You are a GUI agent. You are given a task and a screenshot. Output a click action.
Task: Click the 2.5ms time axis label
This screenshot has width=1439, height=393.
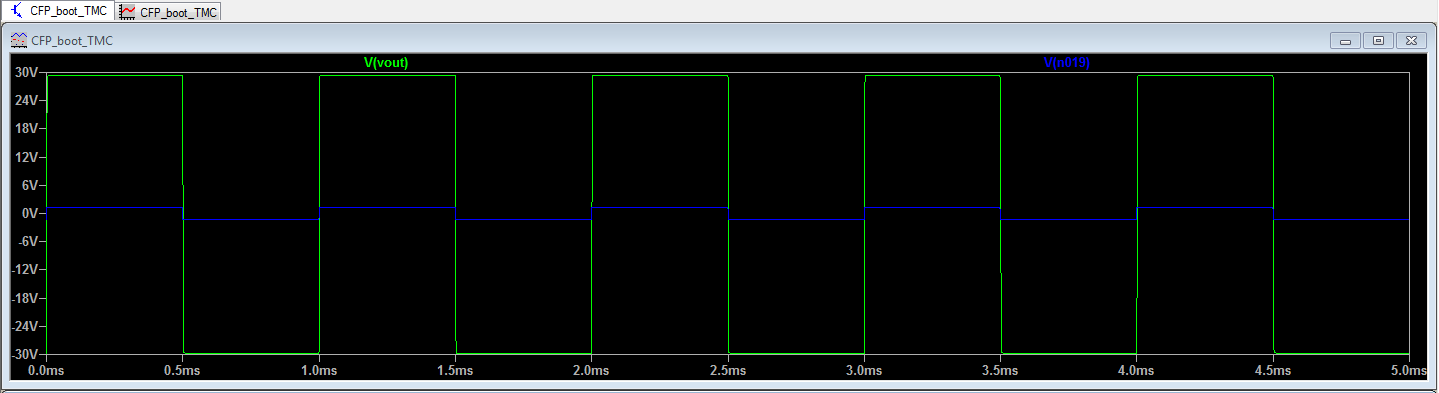[x=727, y=370]
